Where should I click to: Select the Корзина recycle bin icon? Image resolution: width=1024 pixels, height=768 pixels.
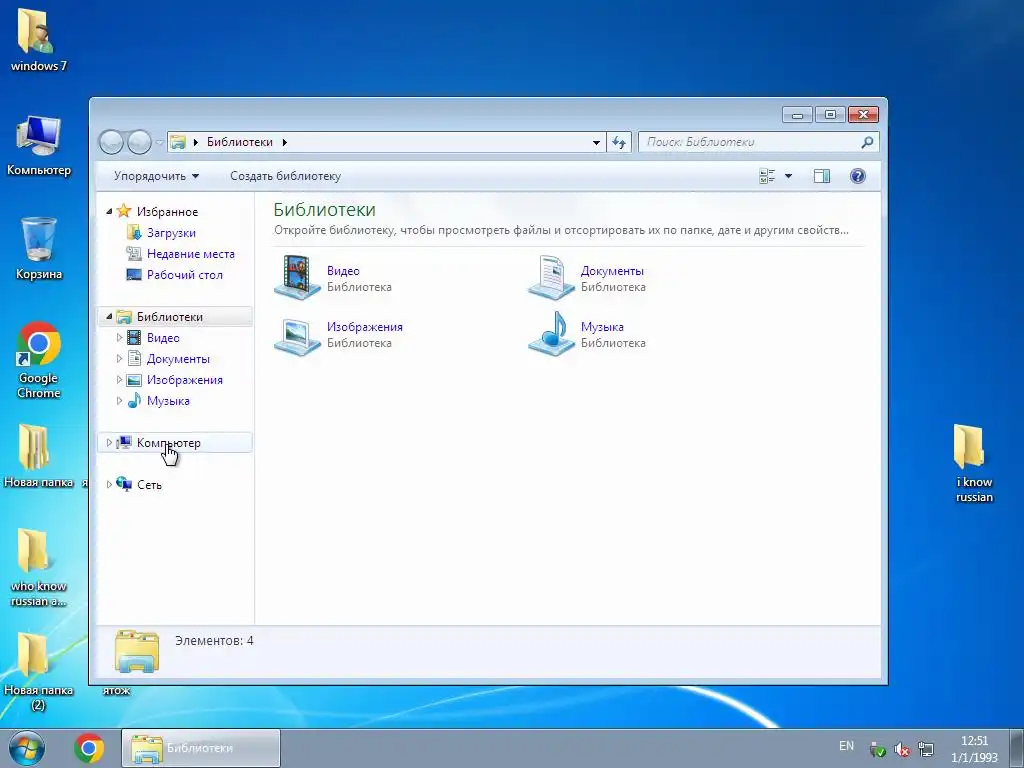coord(39,248)
